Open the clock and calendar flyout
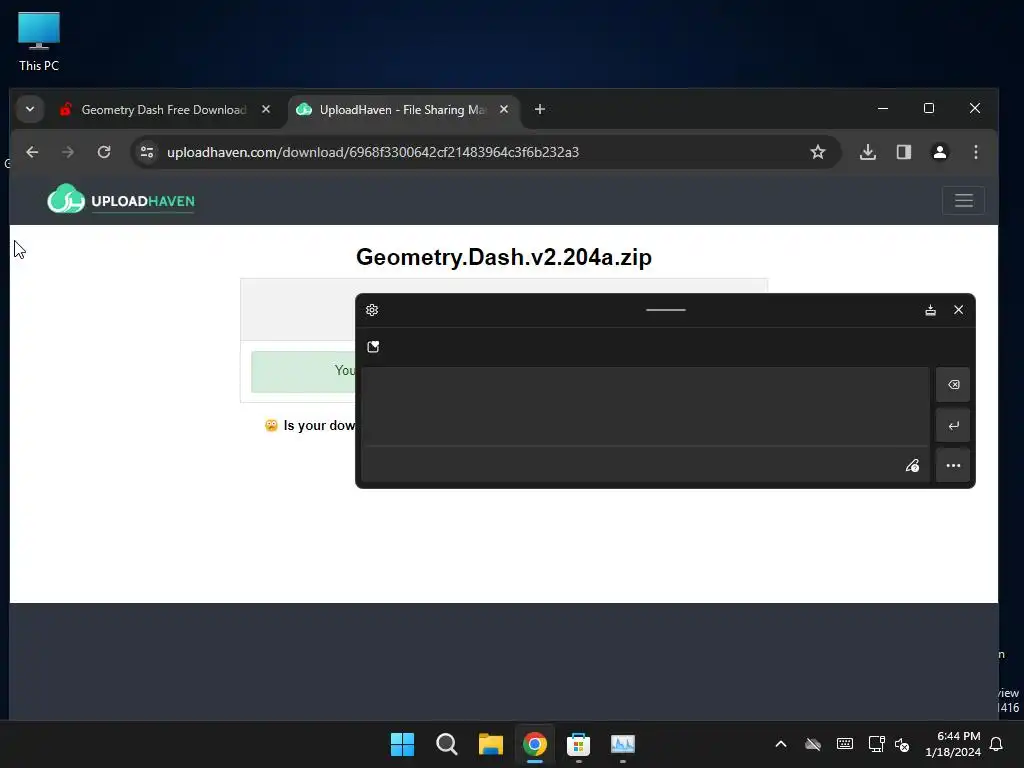 [953, 744]
